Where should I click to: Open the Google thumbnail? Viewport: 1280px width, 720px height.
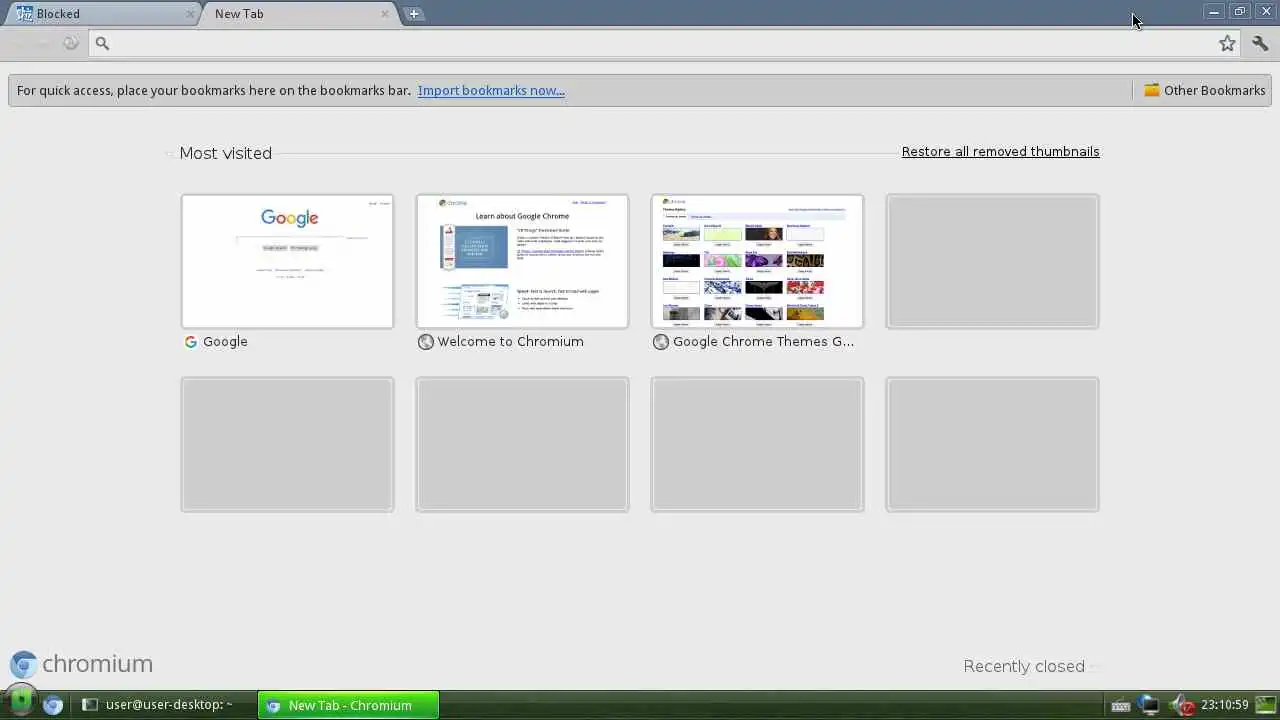coord(287,261)
